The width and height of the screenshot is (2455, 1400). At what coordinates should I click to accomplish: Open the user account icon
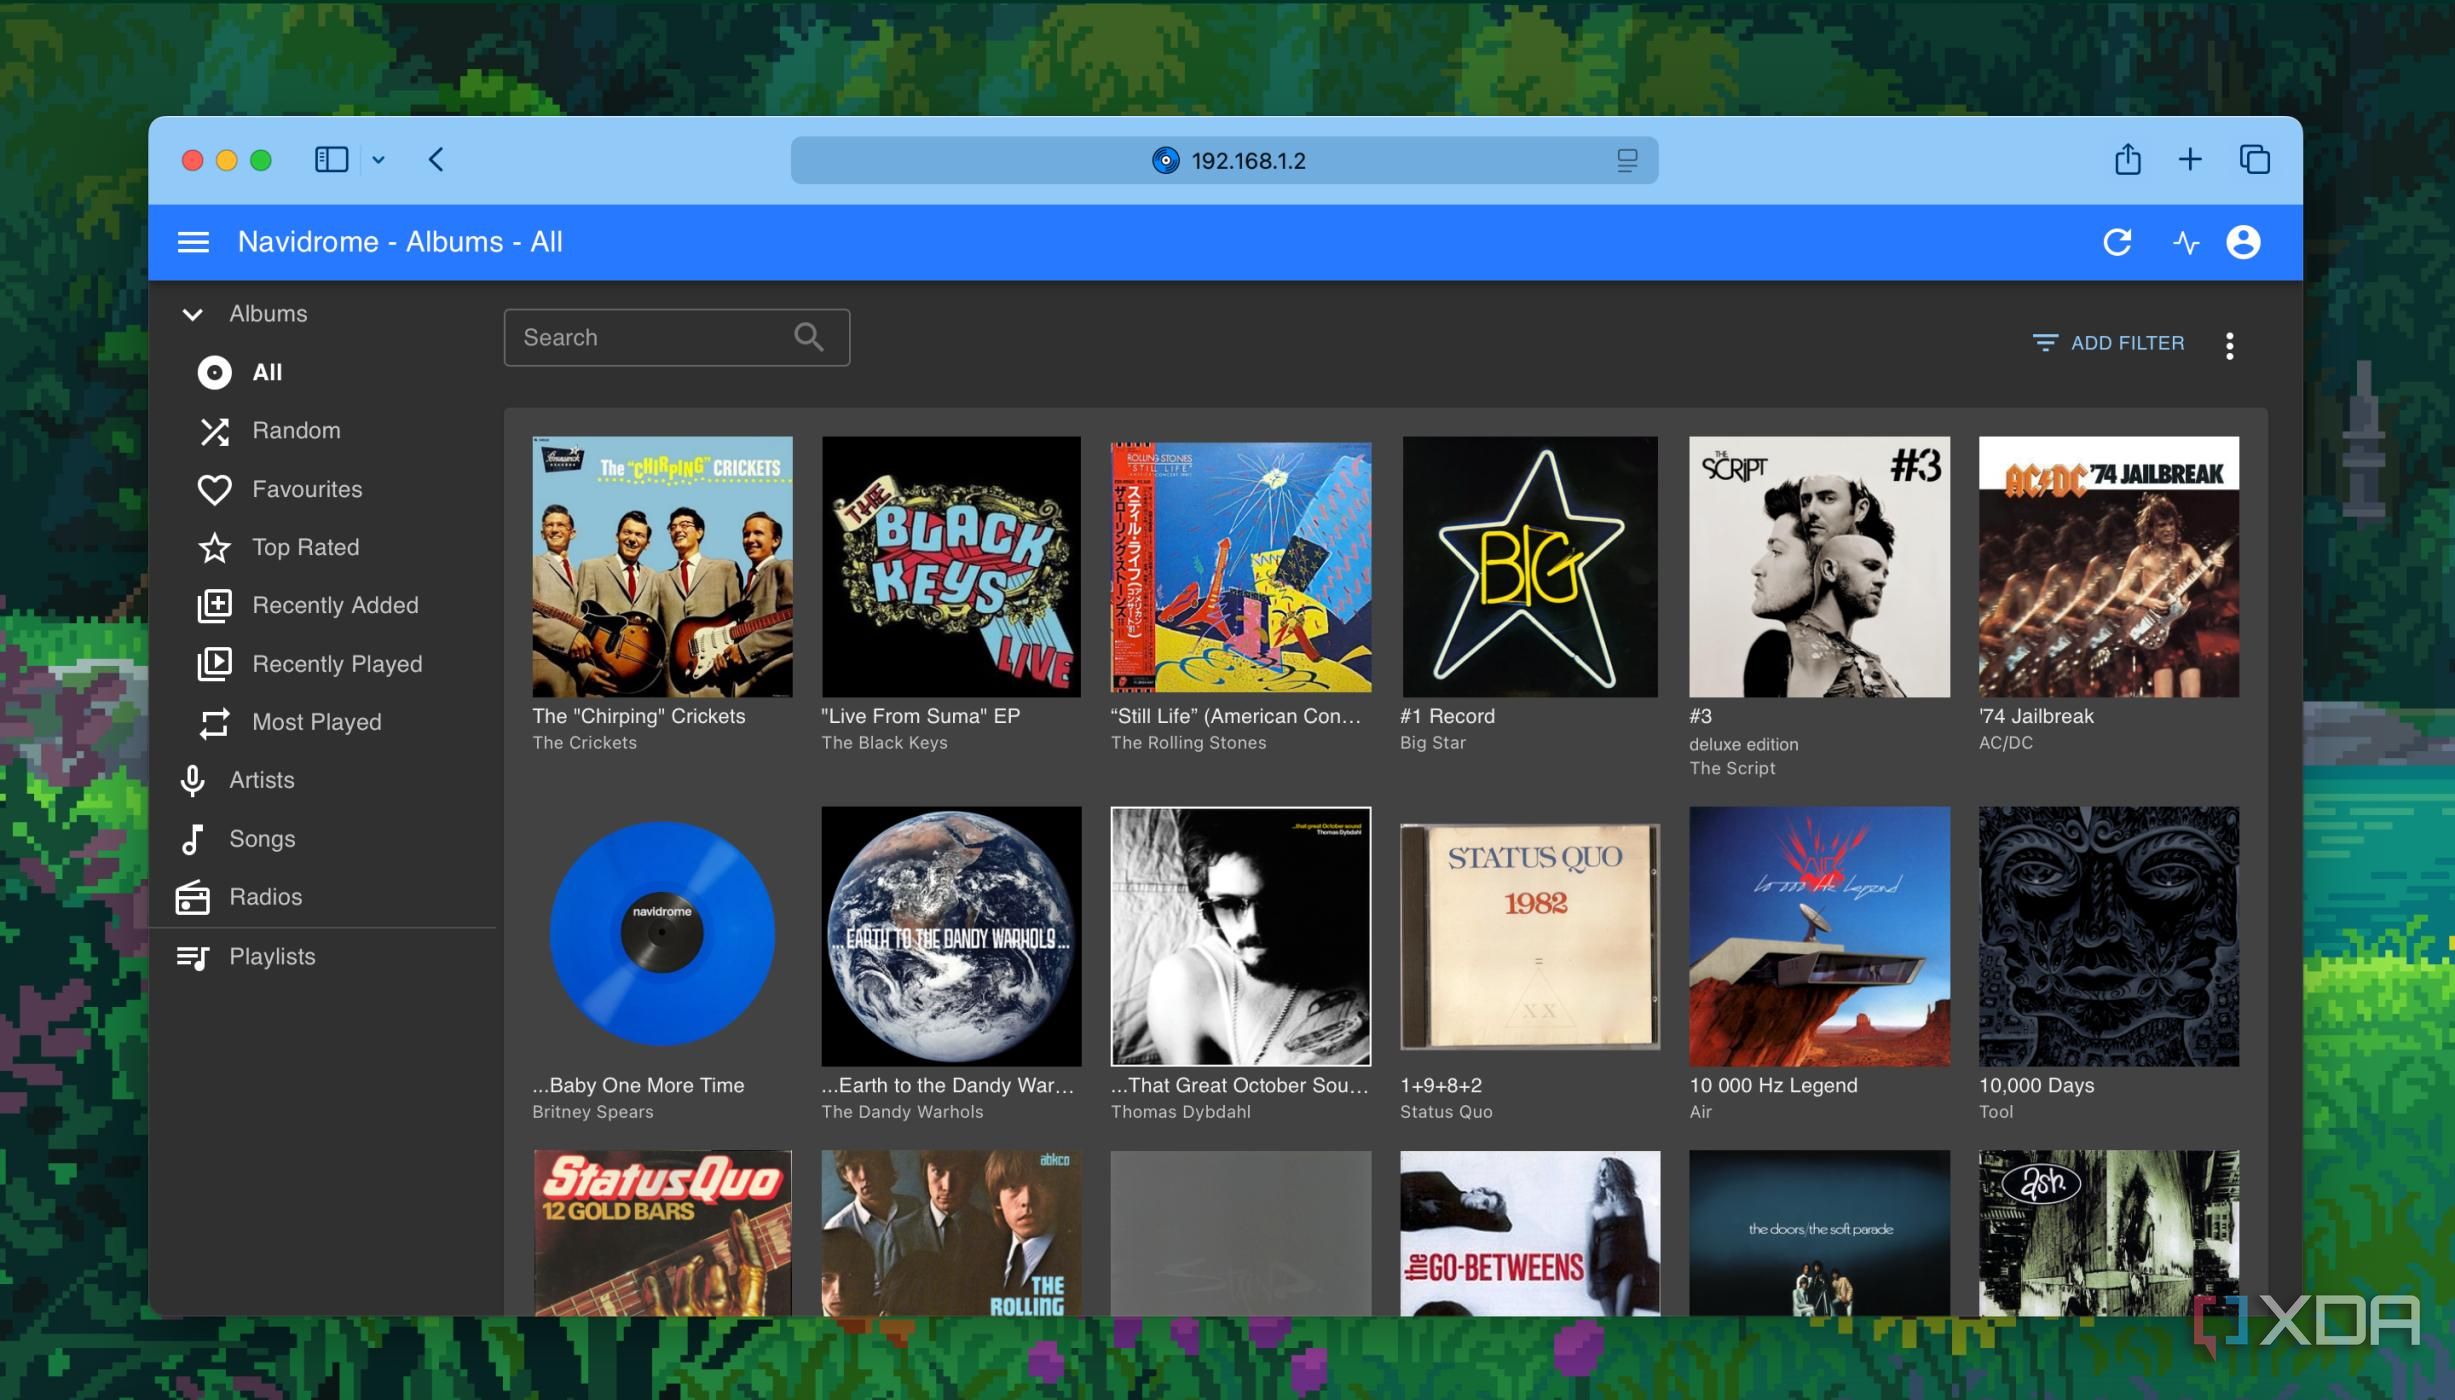click(x=2243, y=242)
